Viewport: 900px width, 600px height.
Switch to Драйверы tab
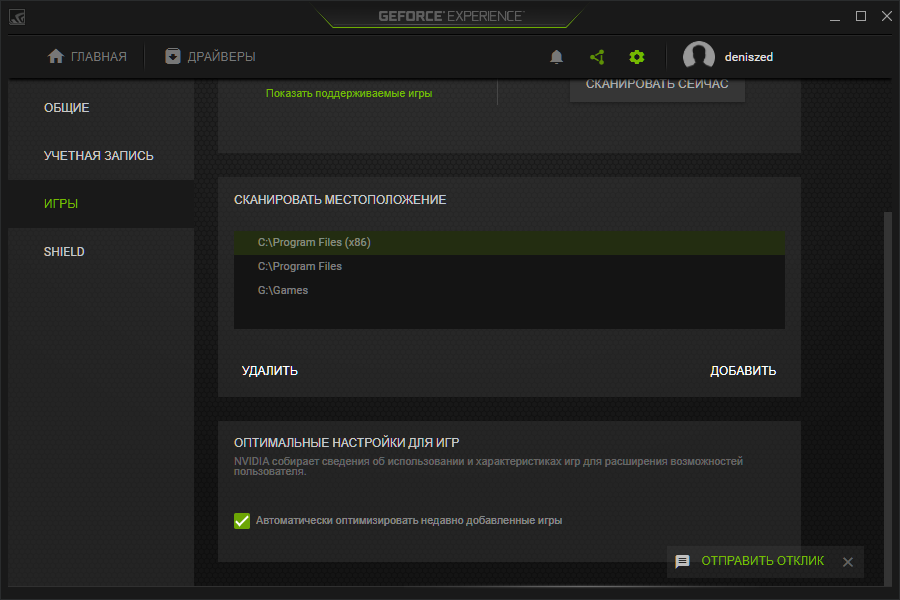(210, 57)
